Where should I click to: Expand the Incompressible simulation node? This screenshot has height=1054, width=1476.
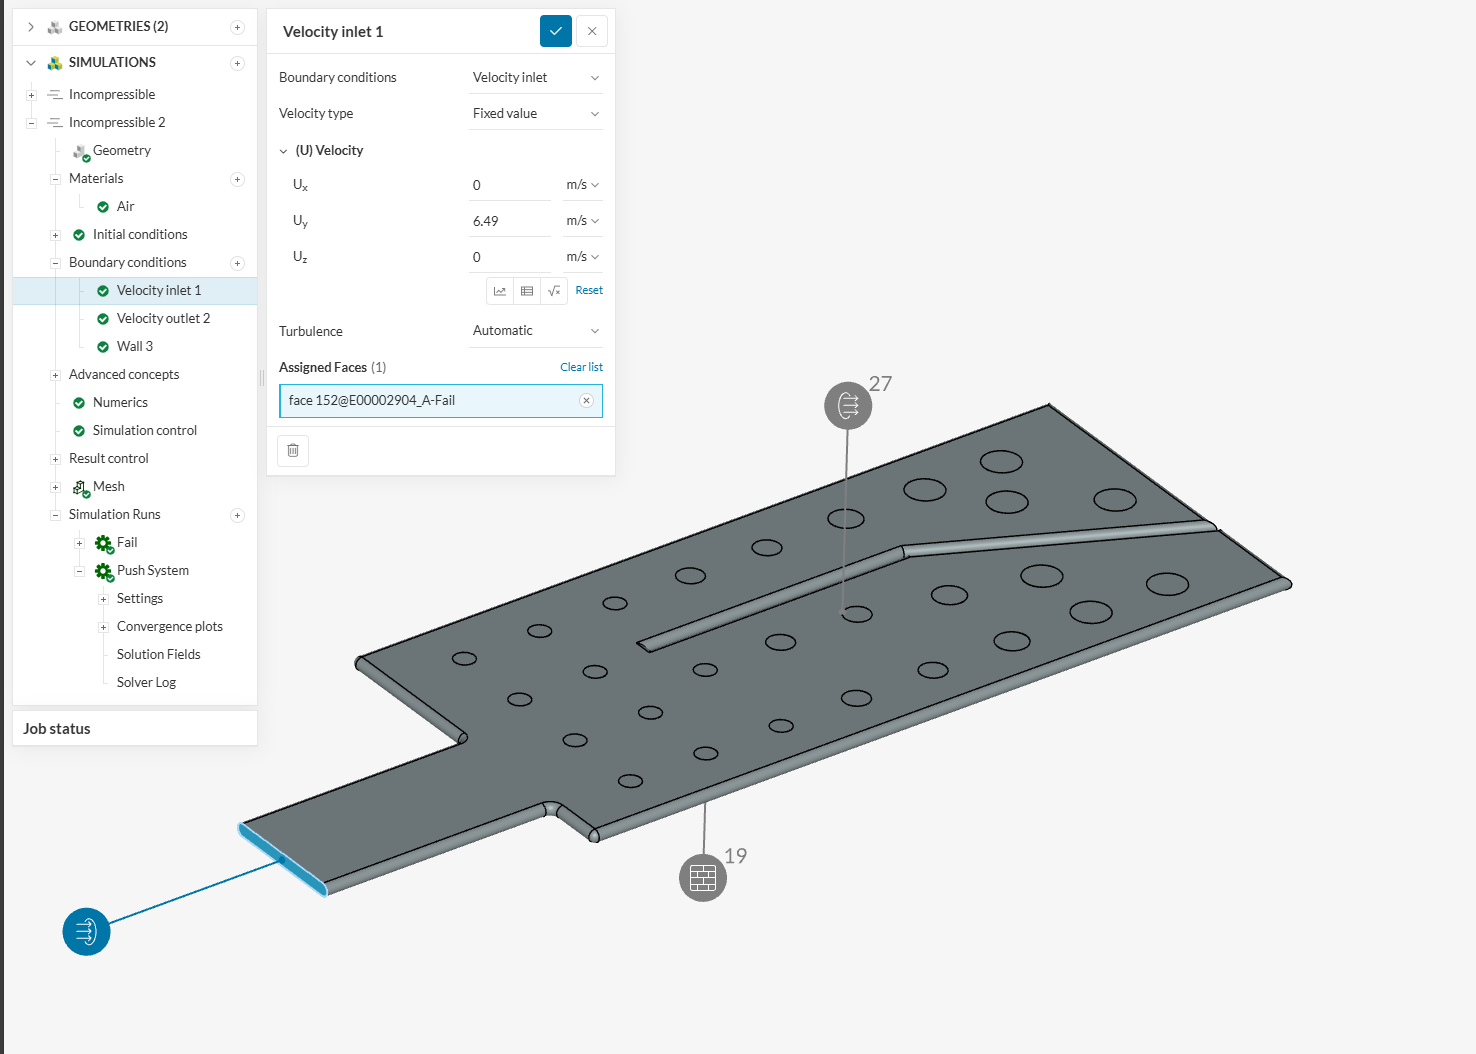point(31,95)
